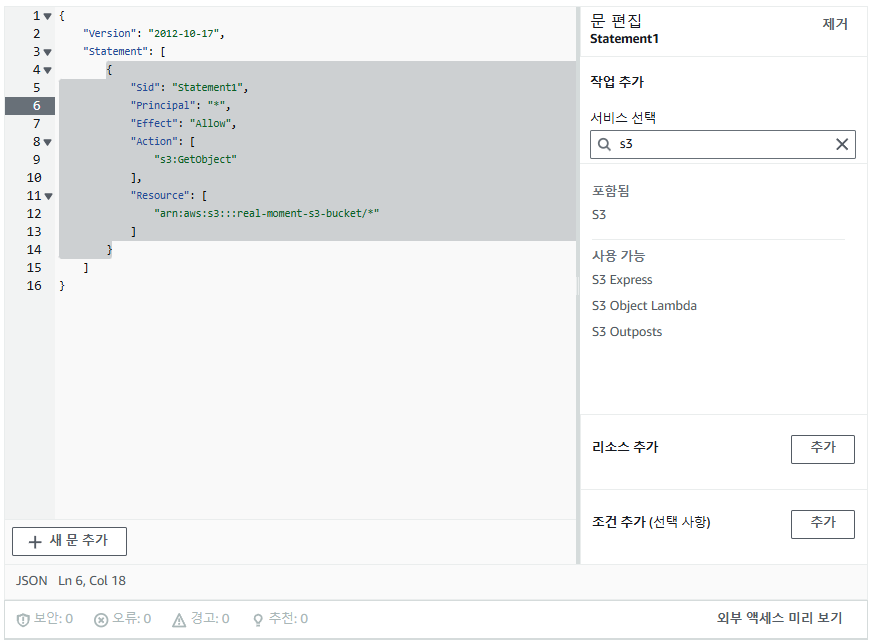The width and height of the screenshot is (871, 644).
Task: Click 제거 to remove the statement
Action: pyautogui.click(x=835, y=24)
